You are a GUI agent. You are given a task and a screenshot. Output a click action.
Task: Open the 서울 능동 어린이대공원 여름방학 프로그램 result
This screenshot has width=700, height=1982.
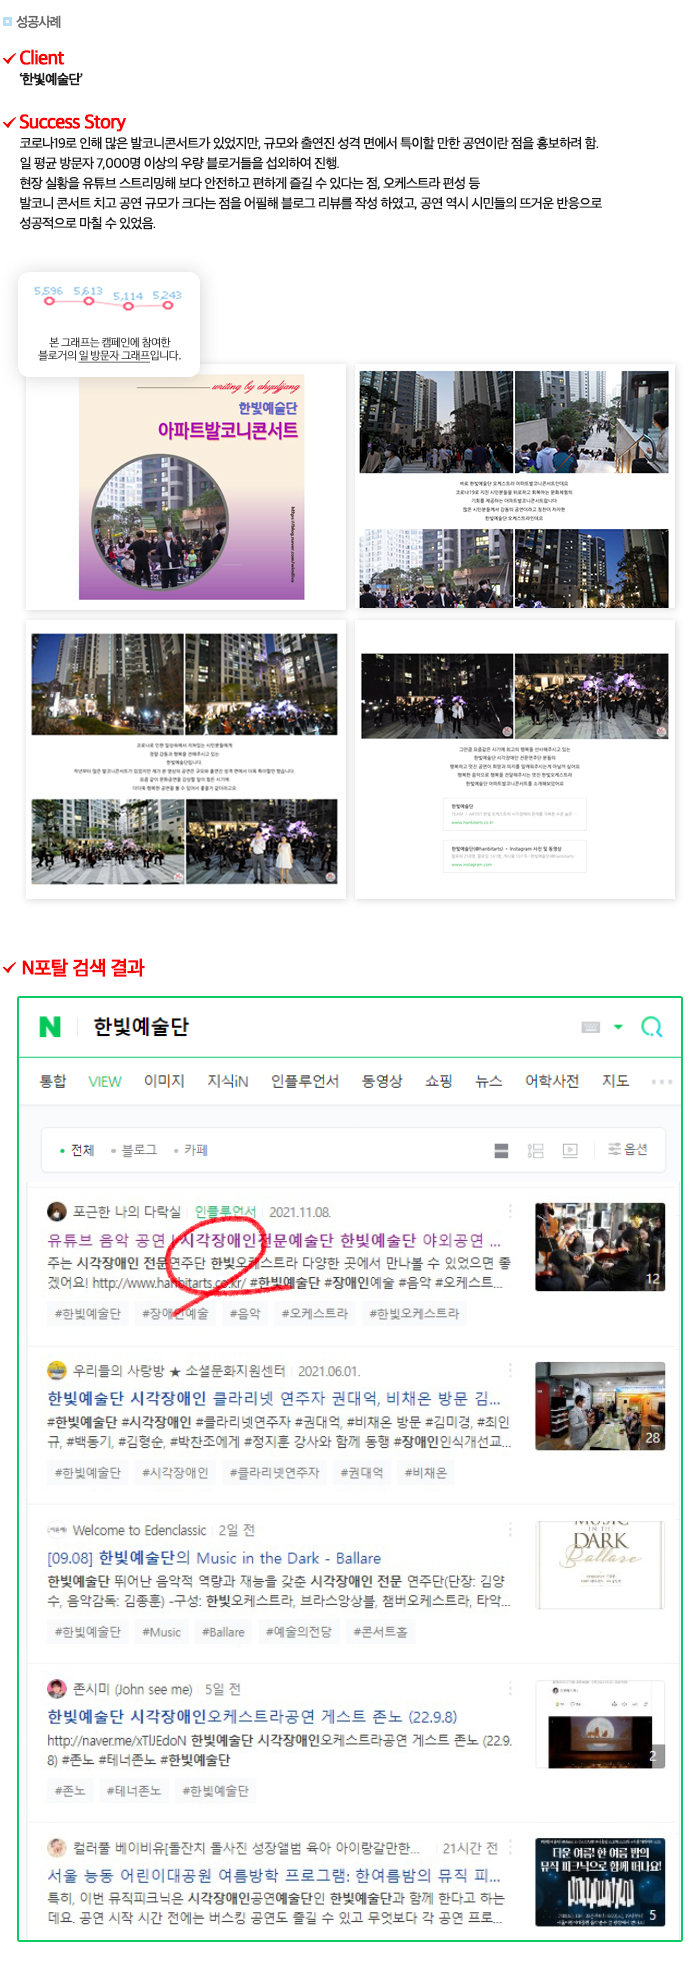coord(274,1876)
